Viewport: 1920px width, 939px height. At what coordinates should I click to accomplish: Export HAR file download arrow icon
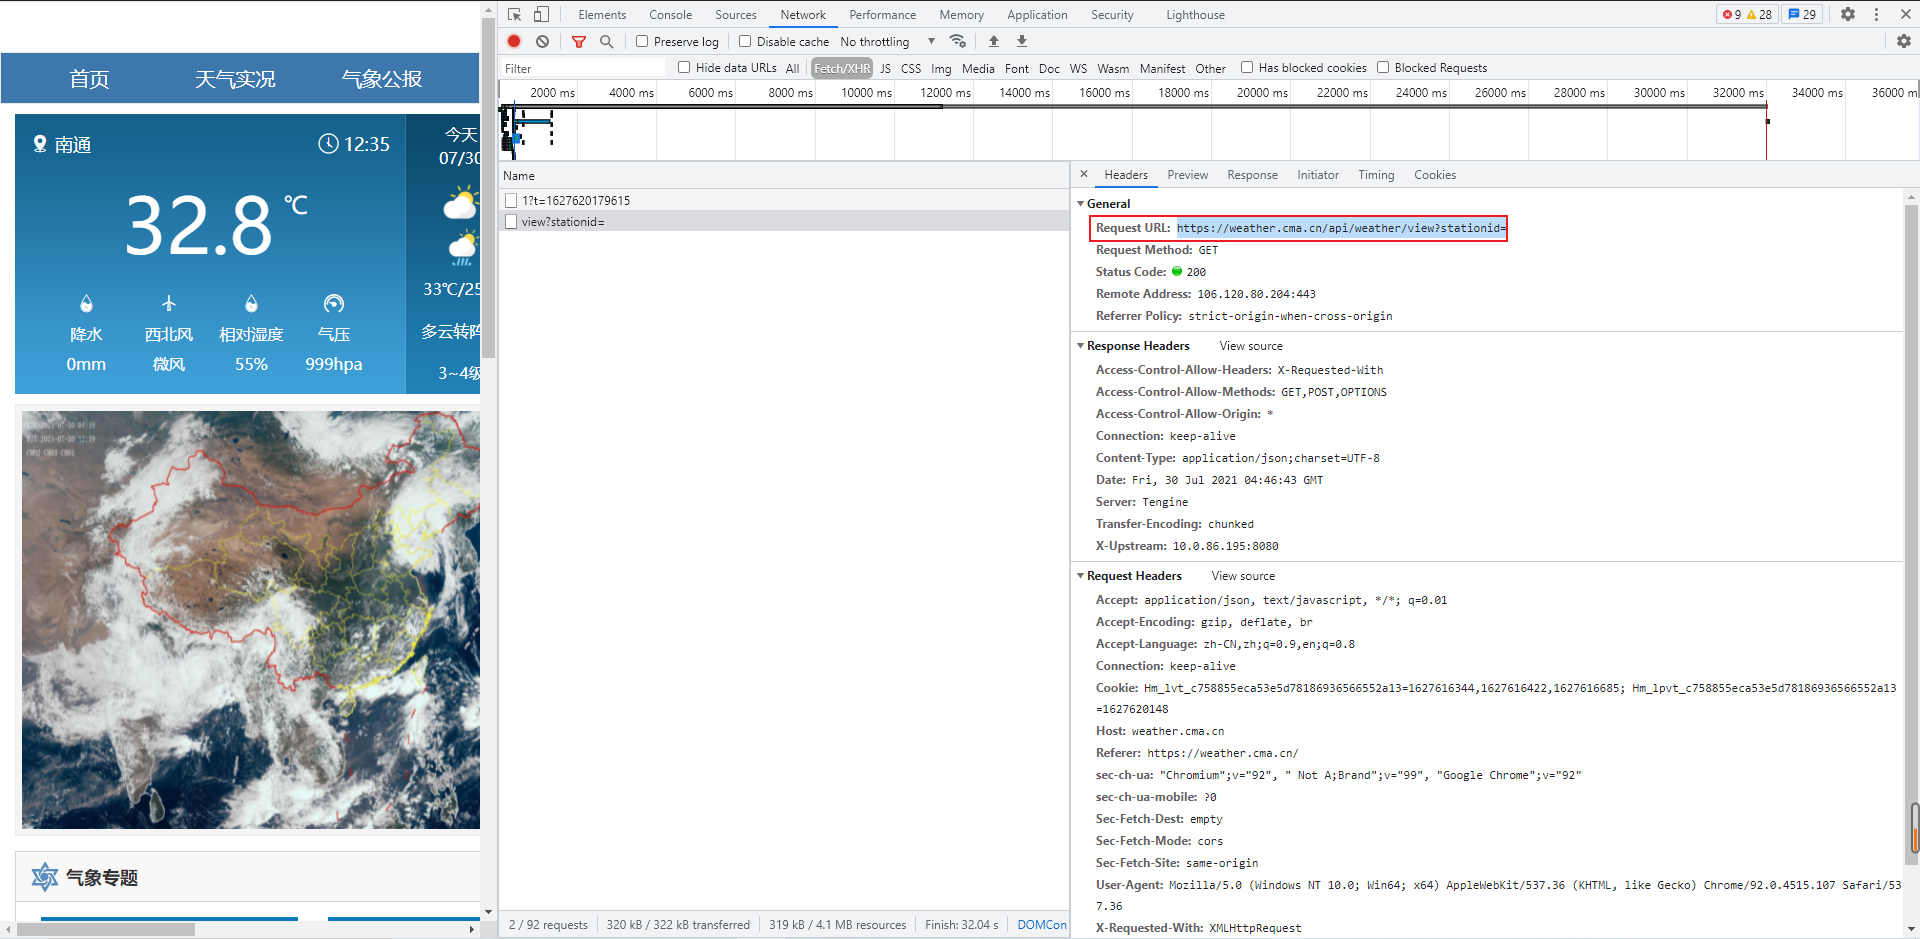(x=1022, y=41)
